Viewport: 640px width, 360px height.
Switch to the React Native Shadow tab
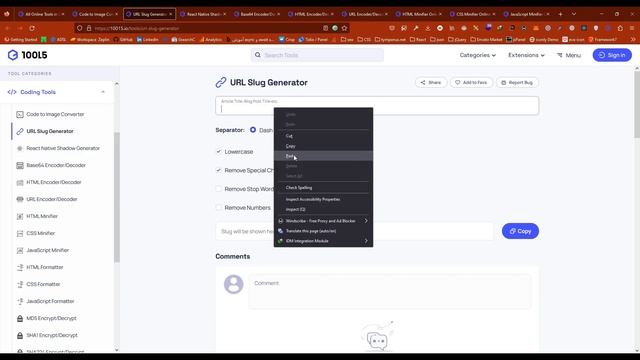203,14
